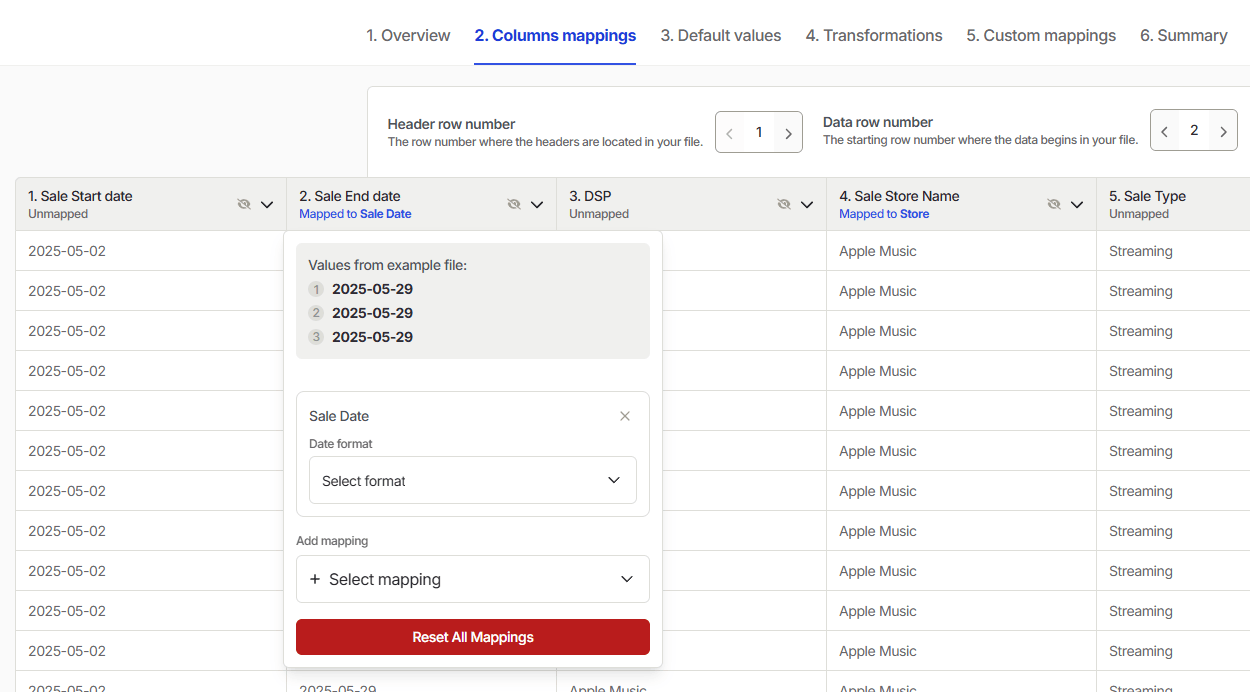
Task: Click first row Apple Music store cell
Action: click(x=961, y=251)
